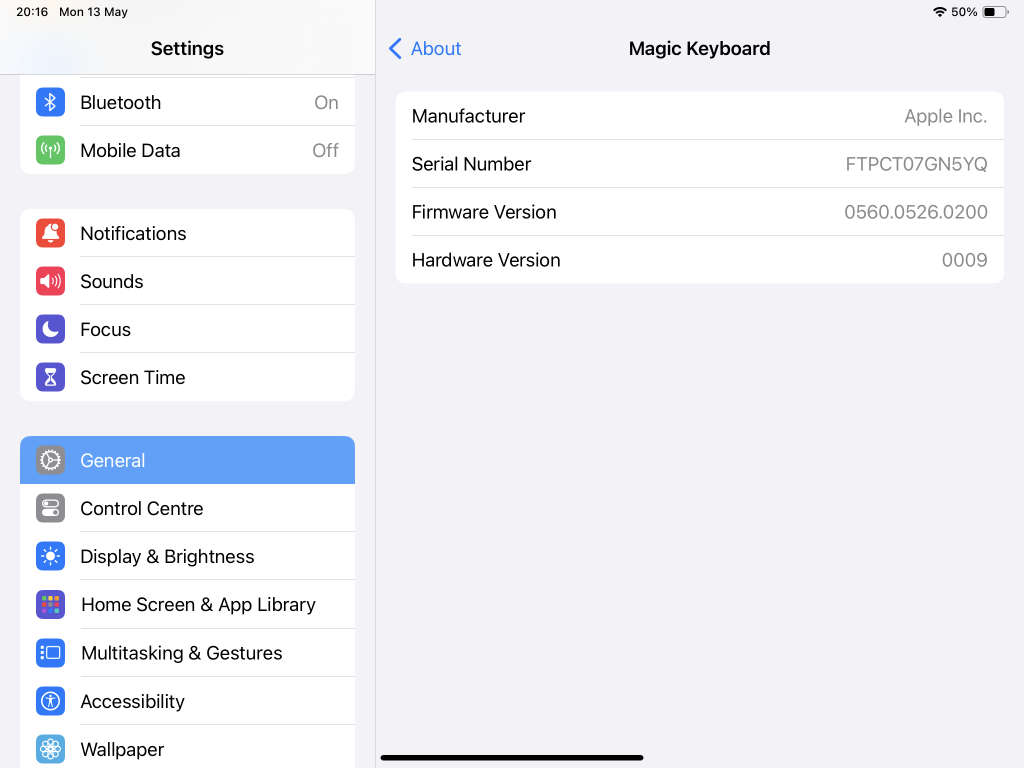Tap the Sounds speaker icon
1024x768 pixels.
[50, 281]
